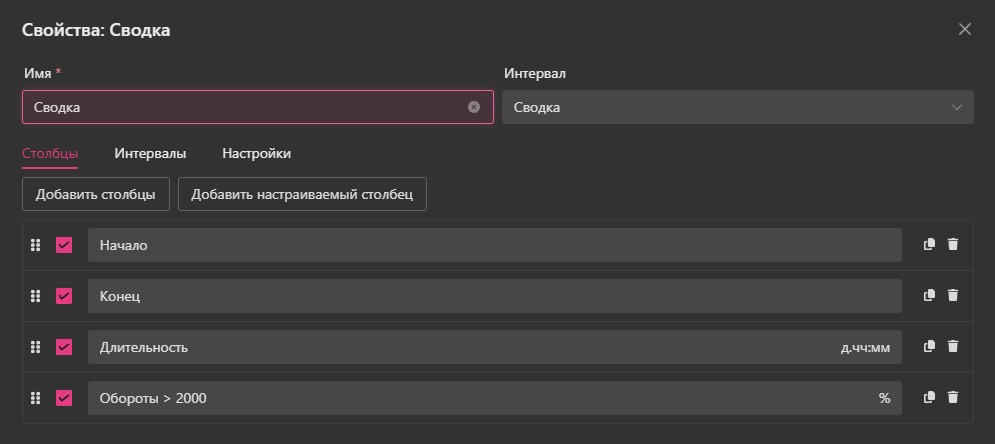The height and width of the screenshot is (444, 995).
Task: Open the Настройки tab
Action: (256, 154)
